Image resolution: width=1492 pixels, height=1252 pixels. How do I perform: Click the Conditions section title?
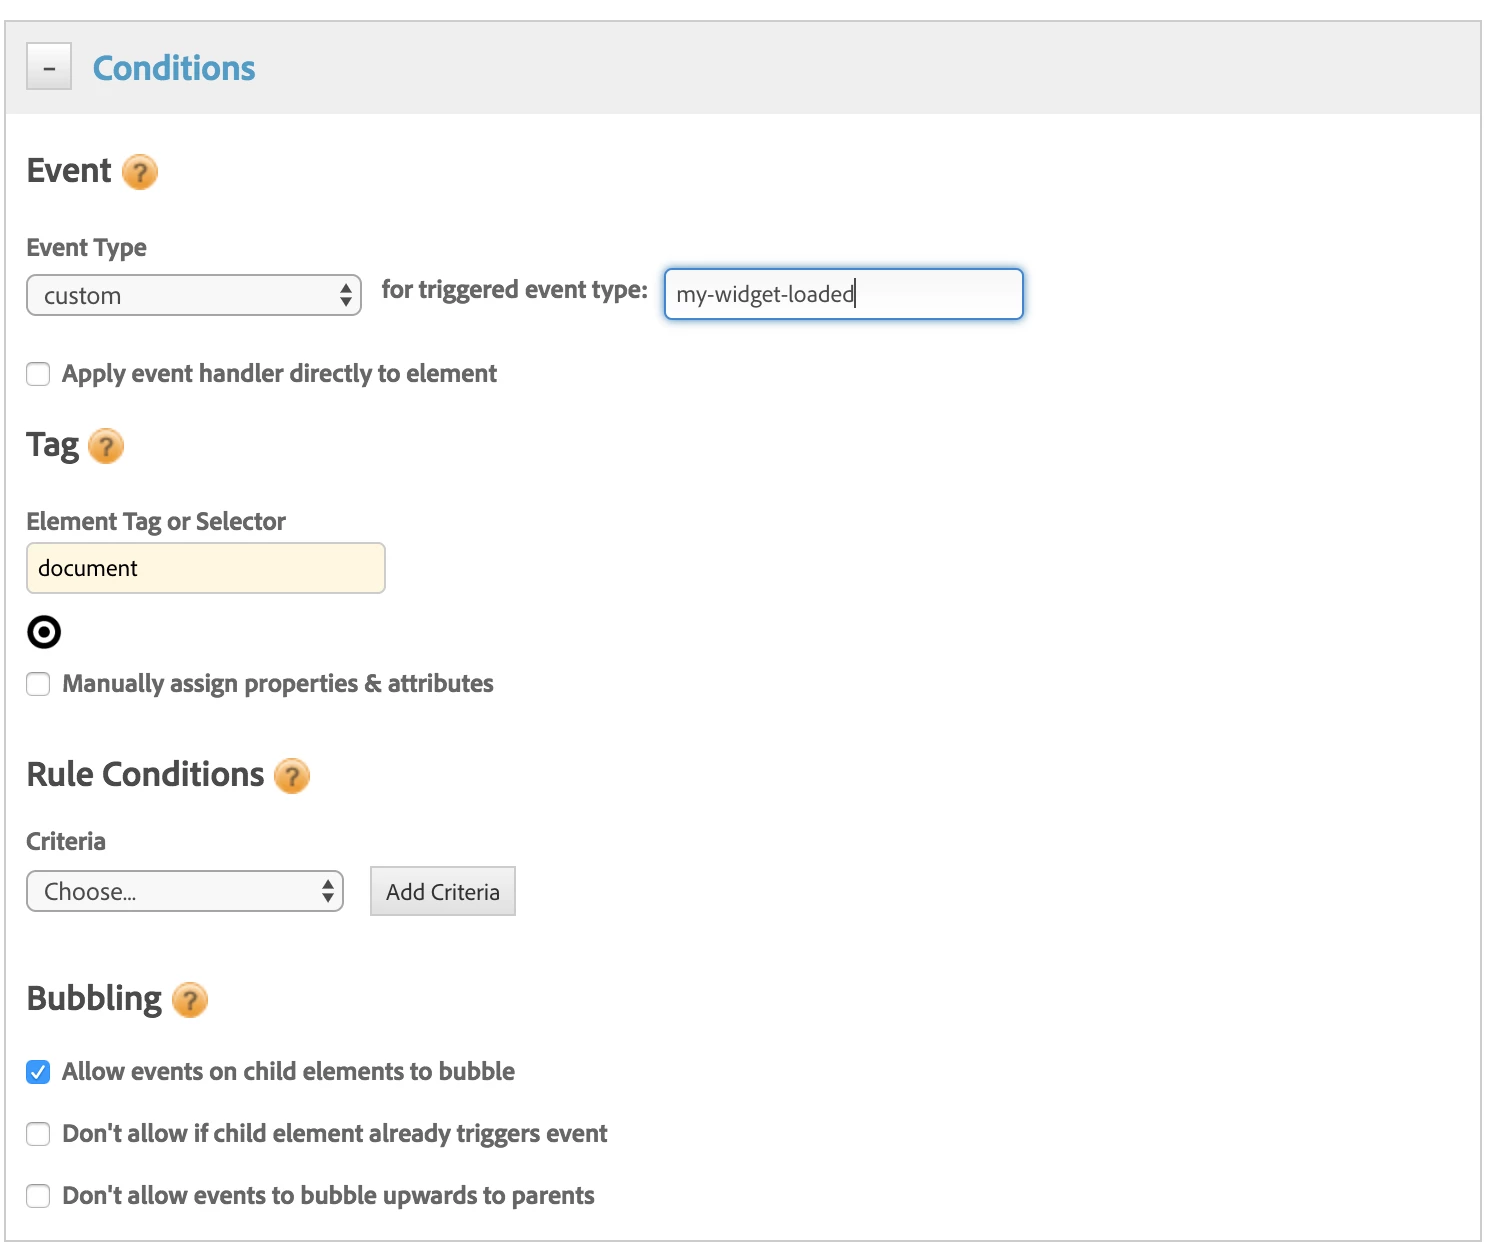[174, 68]
